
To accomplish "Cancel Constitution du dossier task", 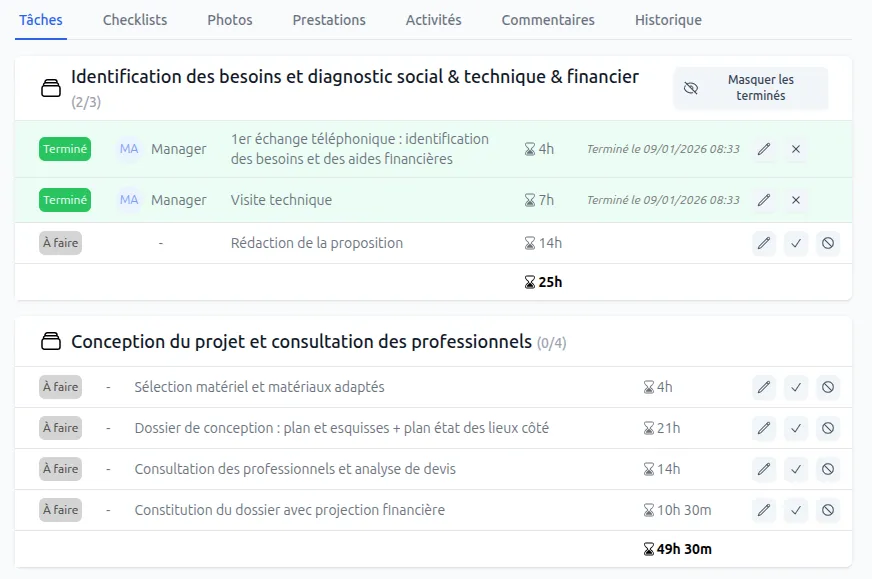I will point(827,510).
